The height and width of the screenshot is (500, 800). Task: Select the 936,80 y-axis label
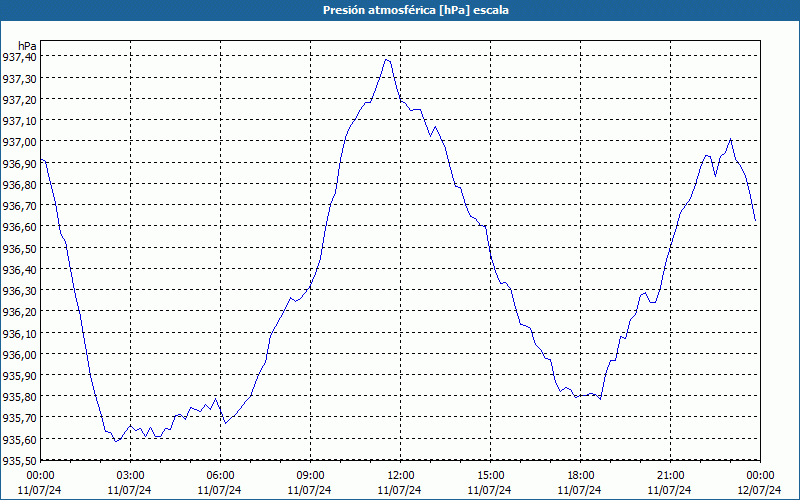19,184
